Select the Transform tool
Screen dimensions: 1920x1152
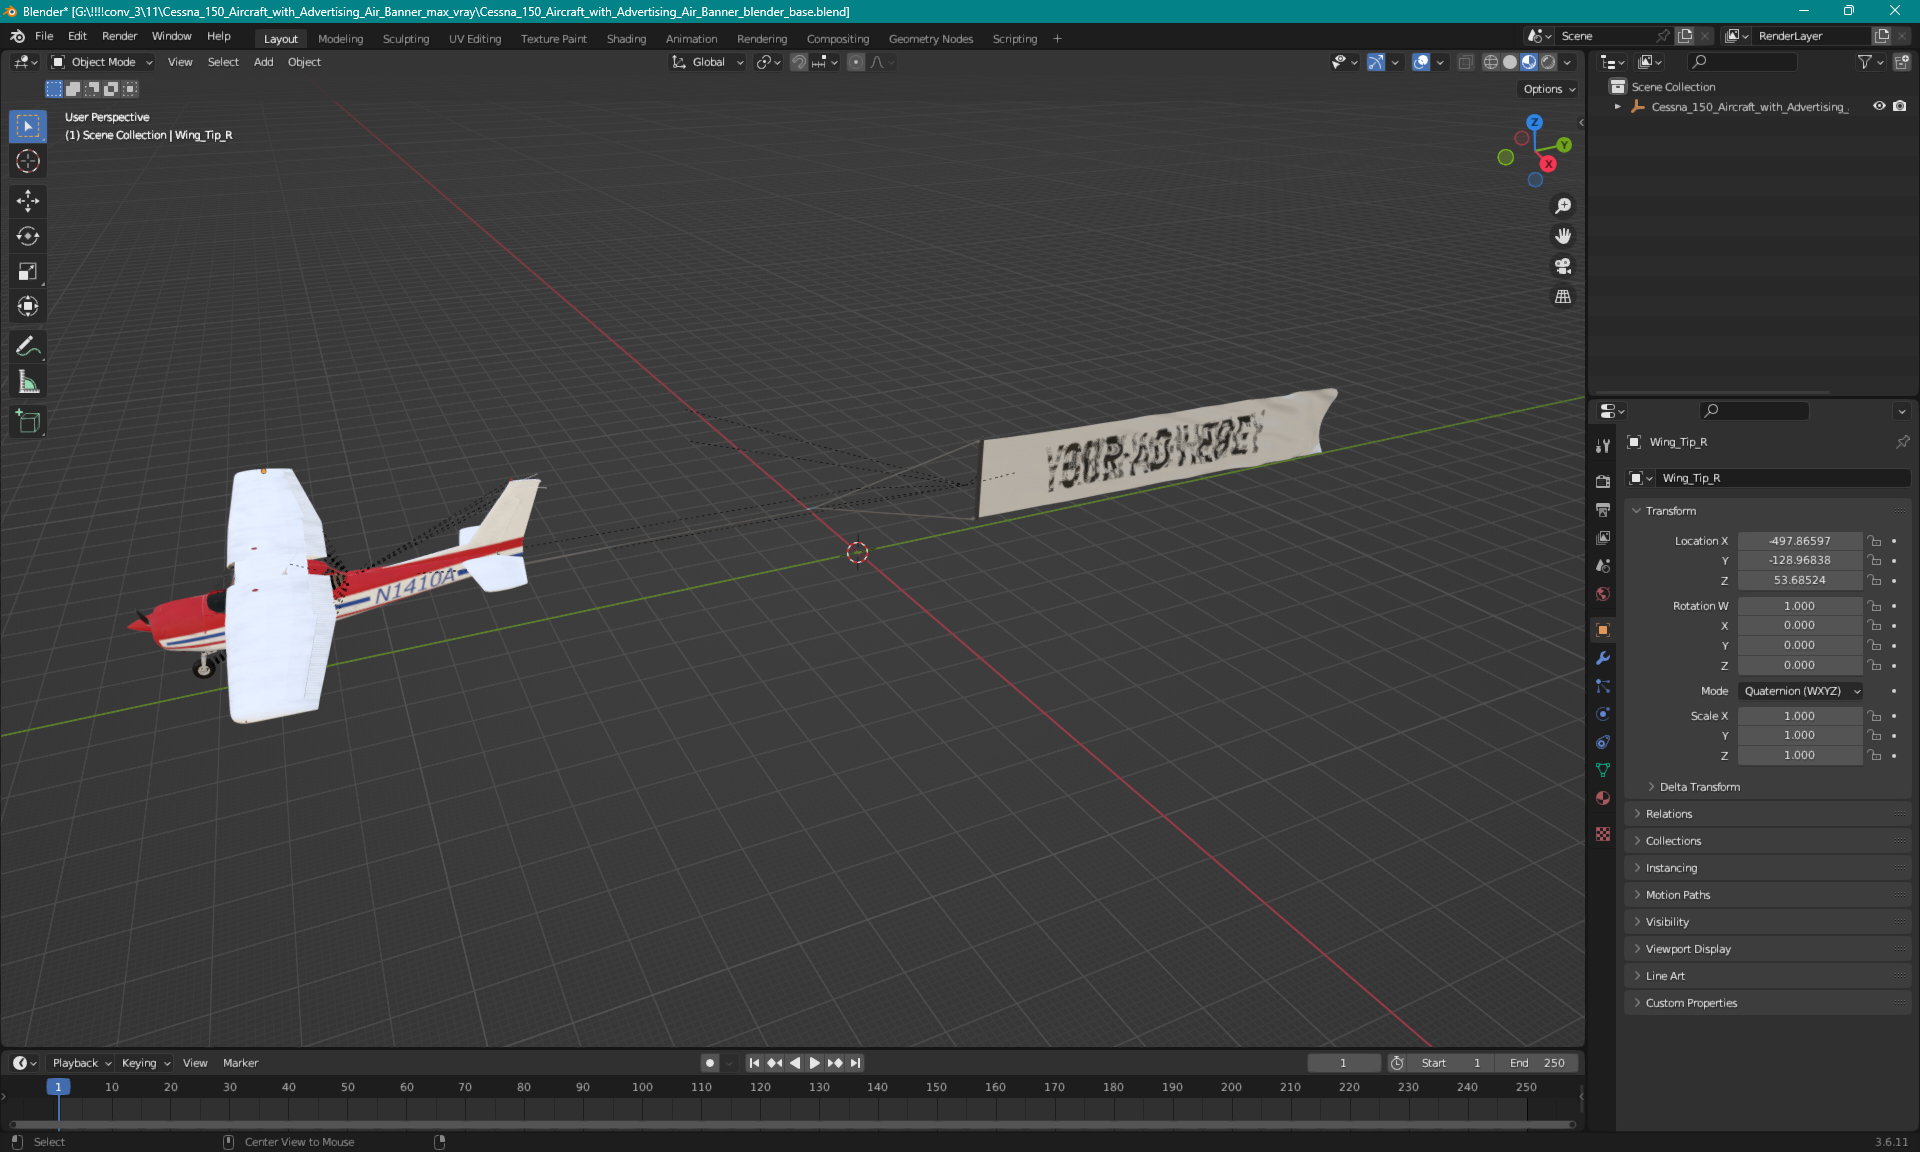[28, 306]
